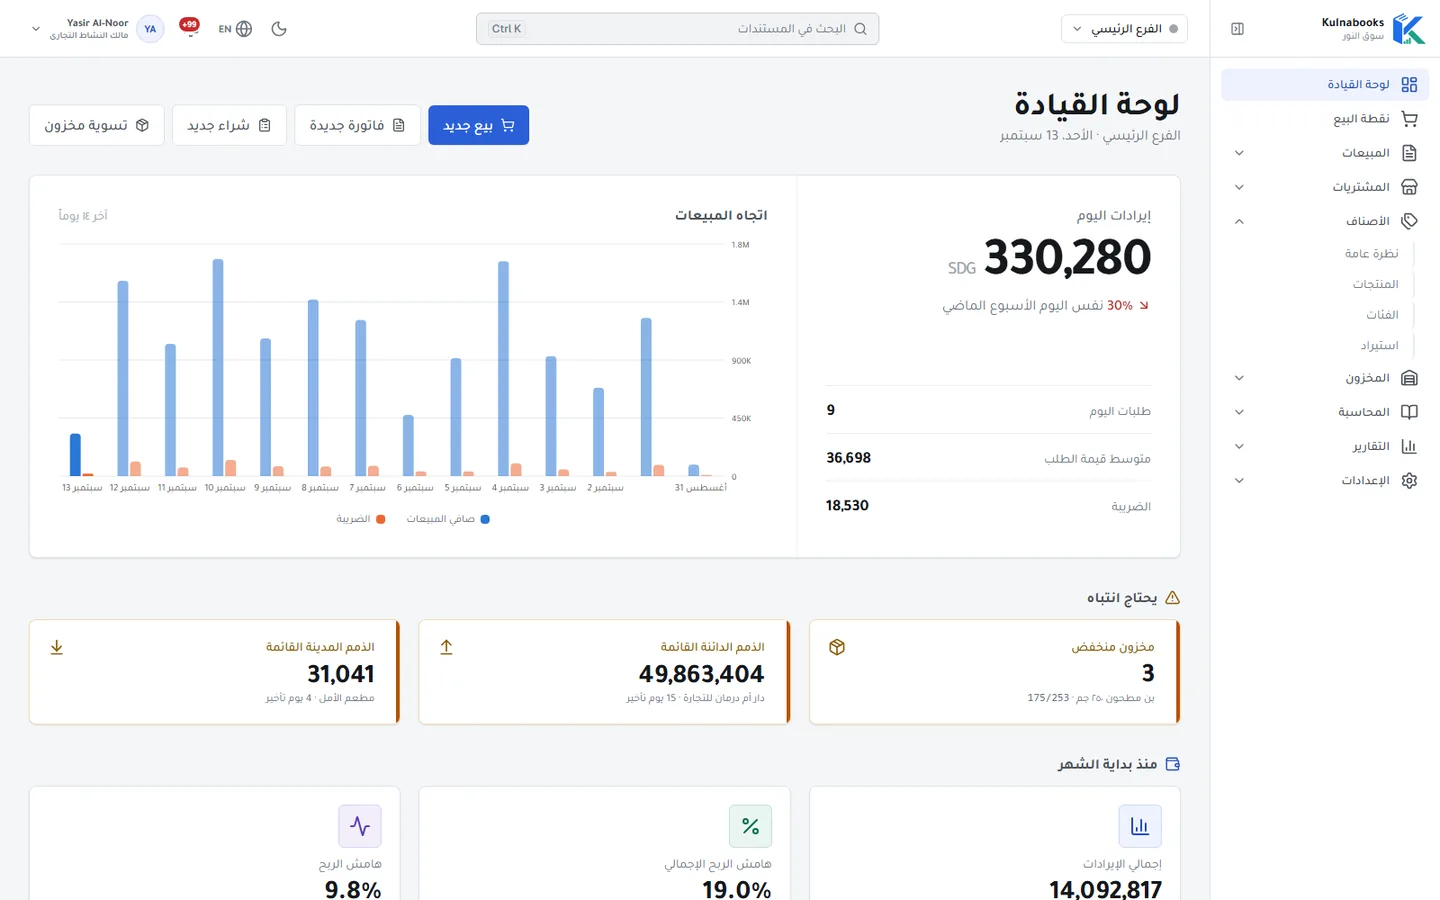
Task: Click the Ctrl K shortcut badge
Action: [506, 29]
